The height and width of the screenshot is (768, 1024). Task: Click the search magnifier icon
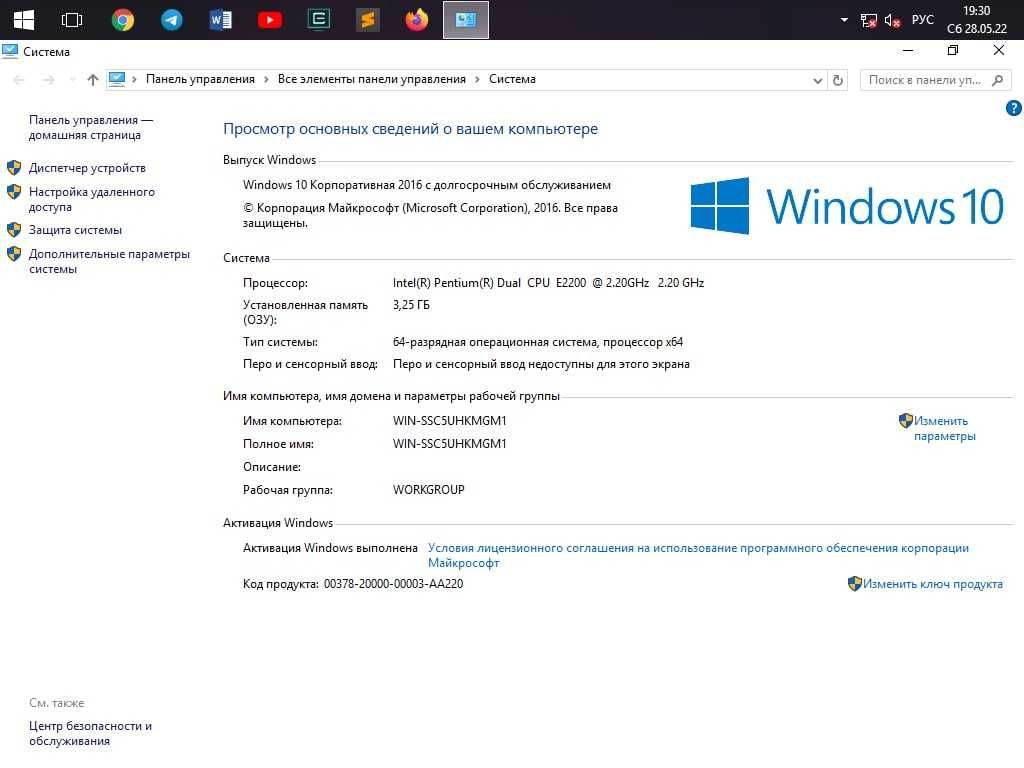click(997, 80)
